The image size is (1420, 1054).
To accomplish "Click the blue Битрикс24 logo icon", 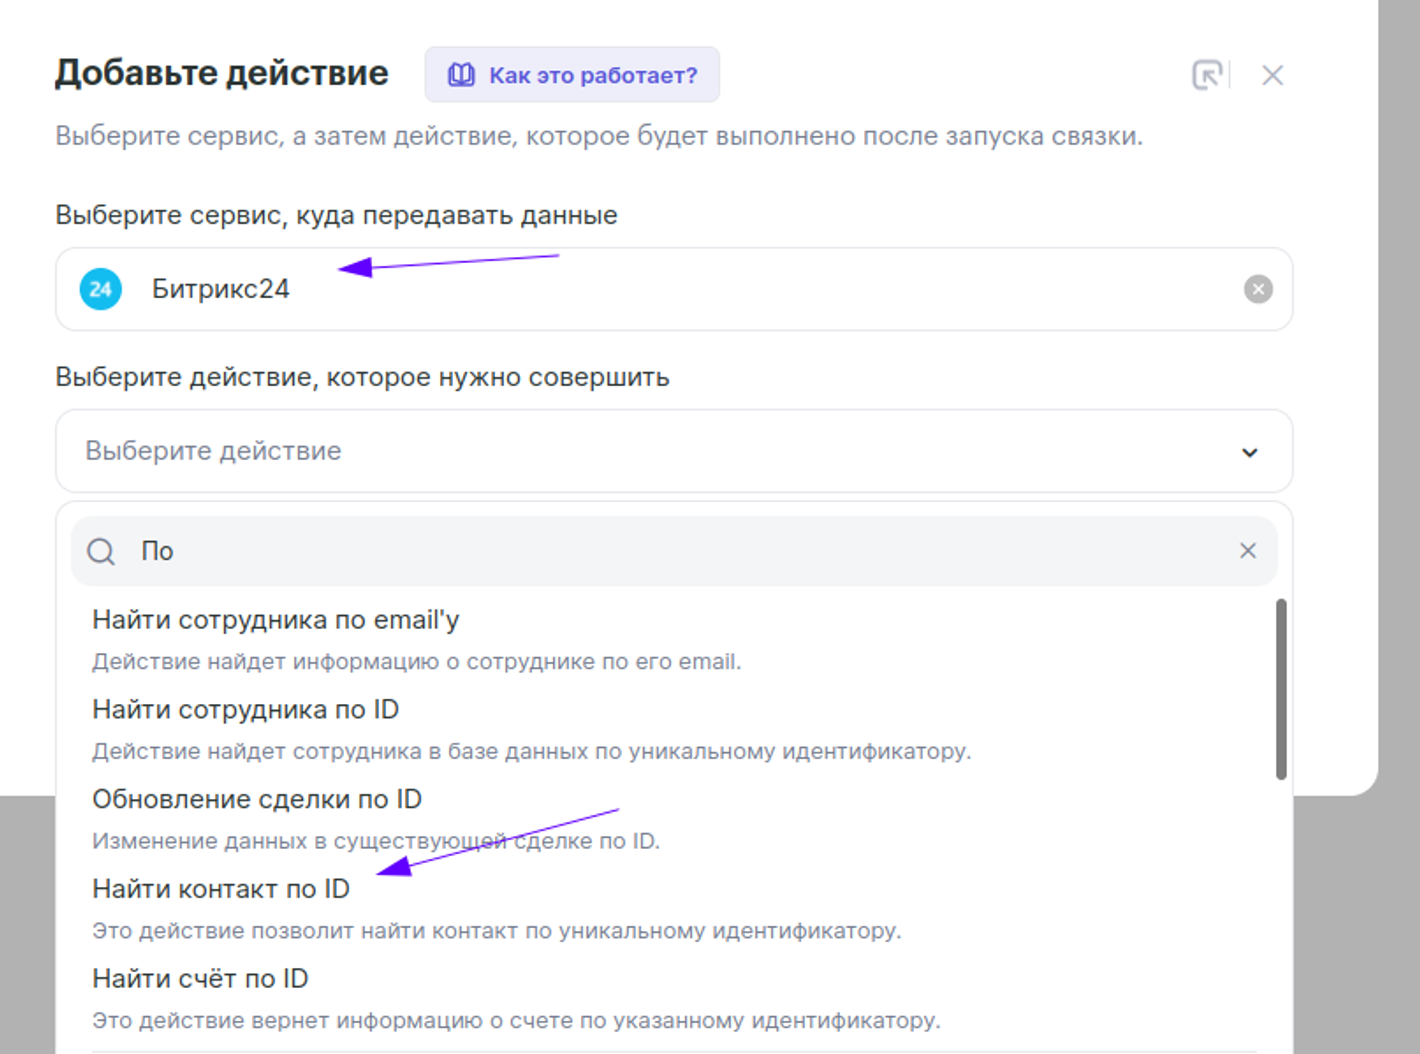I will coord(101,290).
